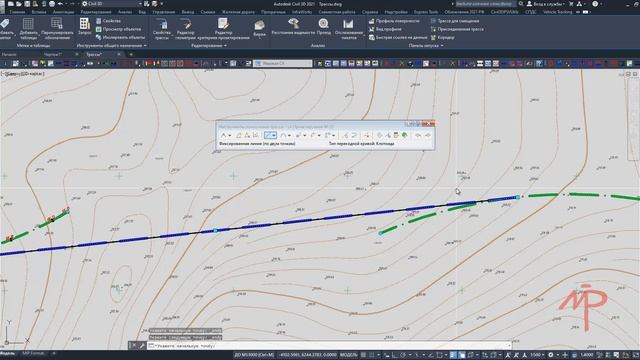Screen dimensions: 640x360
Task: Click Quick data reference (Быстрая ссылка на данные)
Action: pos(398,37)
